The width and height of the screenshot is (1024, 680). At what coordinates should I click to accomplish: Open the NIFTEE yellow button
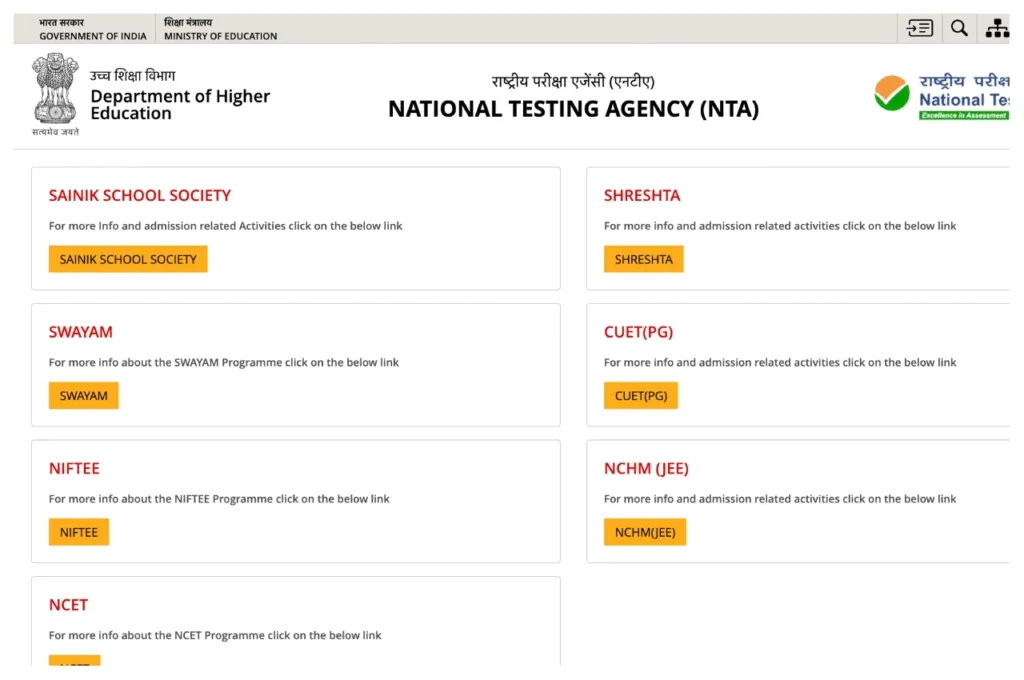click(78, 531)
